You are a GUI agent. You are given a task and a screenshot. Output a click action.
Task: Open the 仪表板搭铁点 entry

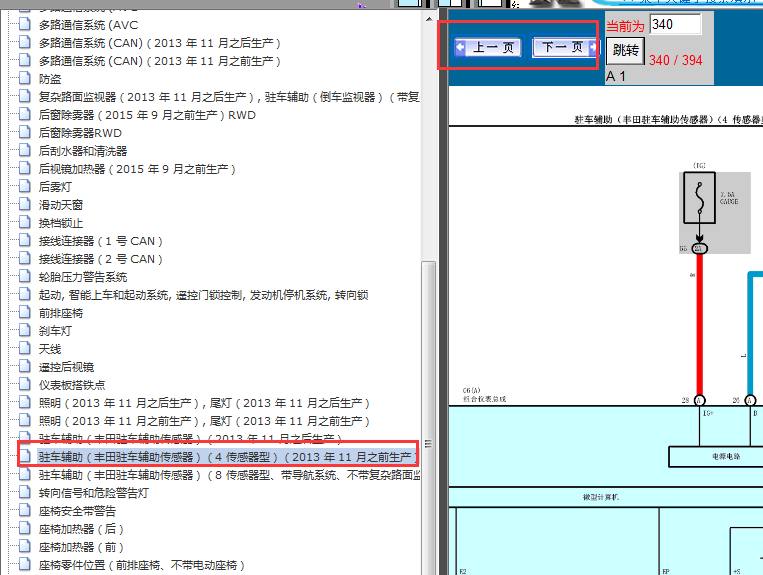pyautogui.click(x=72, y=385)
